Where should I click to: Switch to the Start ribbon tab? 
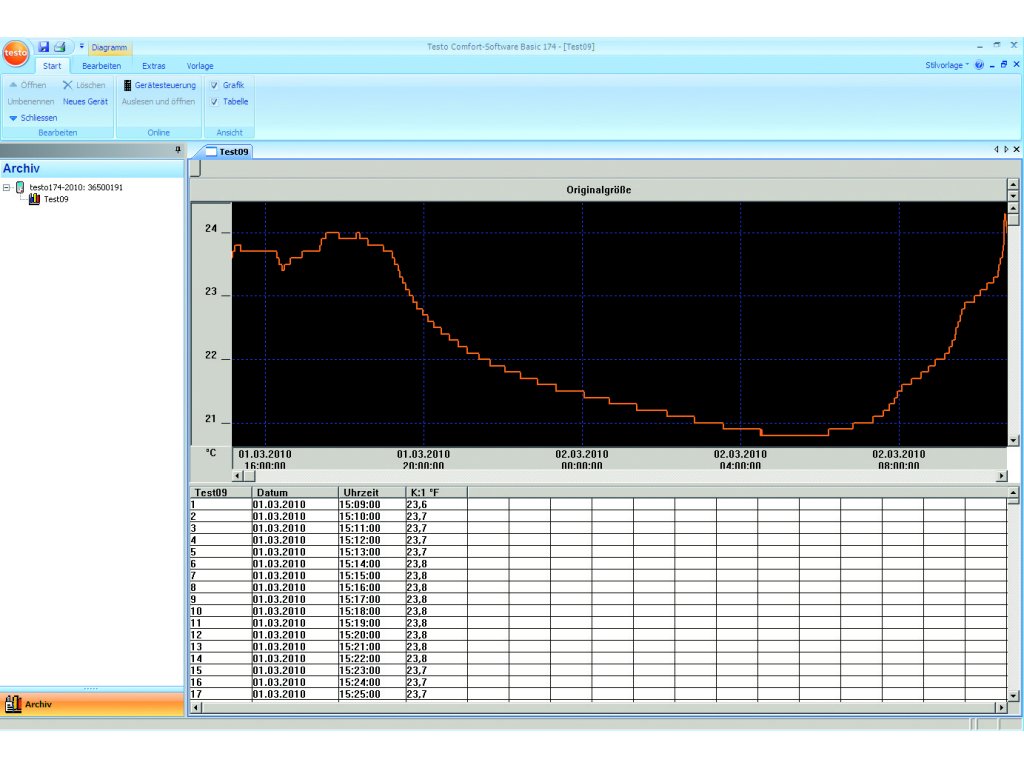point(52,66)
